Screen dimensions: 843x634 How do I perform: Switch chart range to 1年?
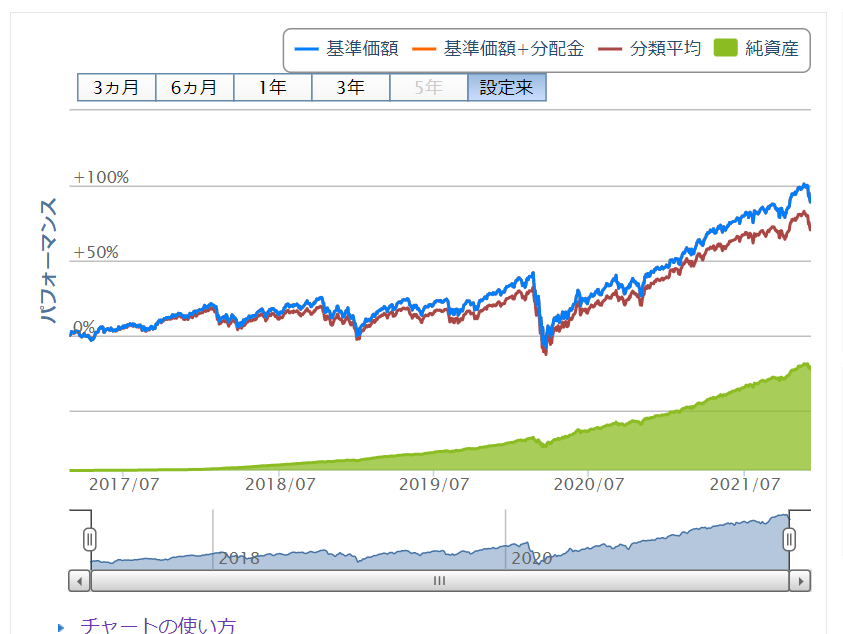point(272,88)
